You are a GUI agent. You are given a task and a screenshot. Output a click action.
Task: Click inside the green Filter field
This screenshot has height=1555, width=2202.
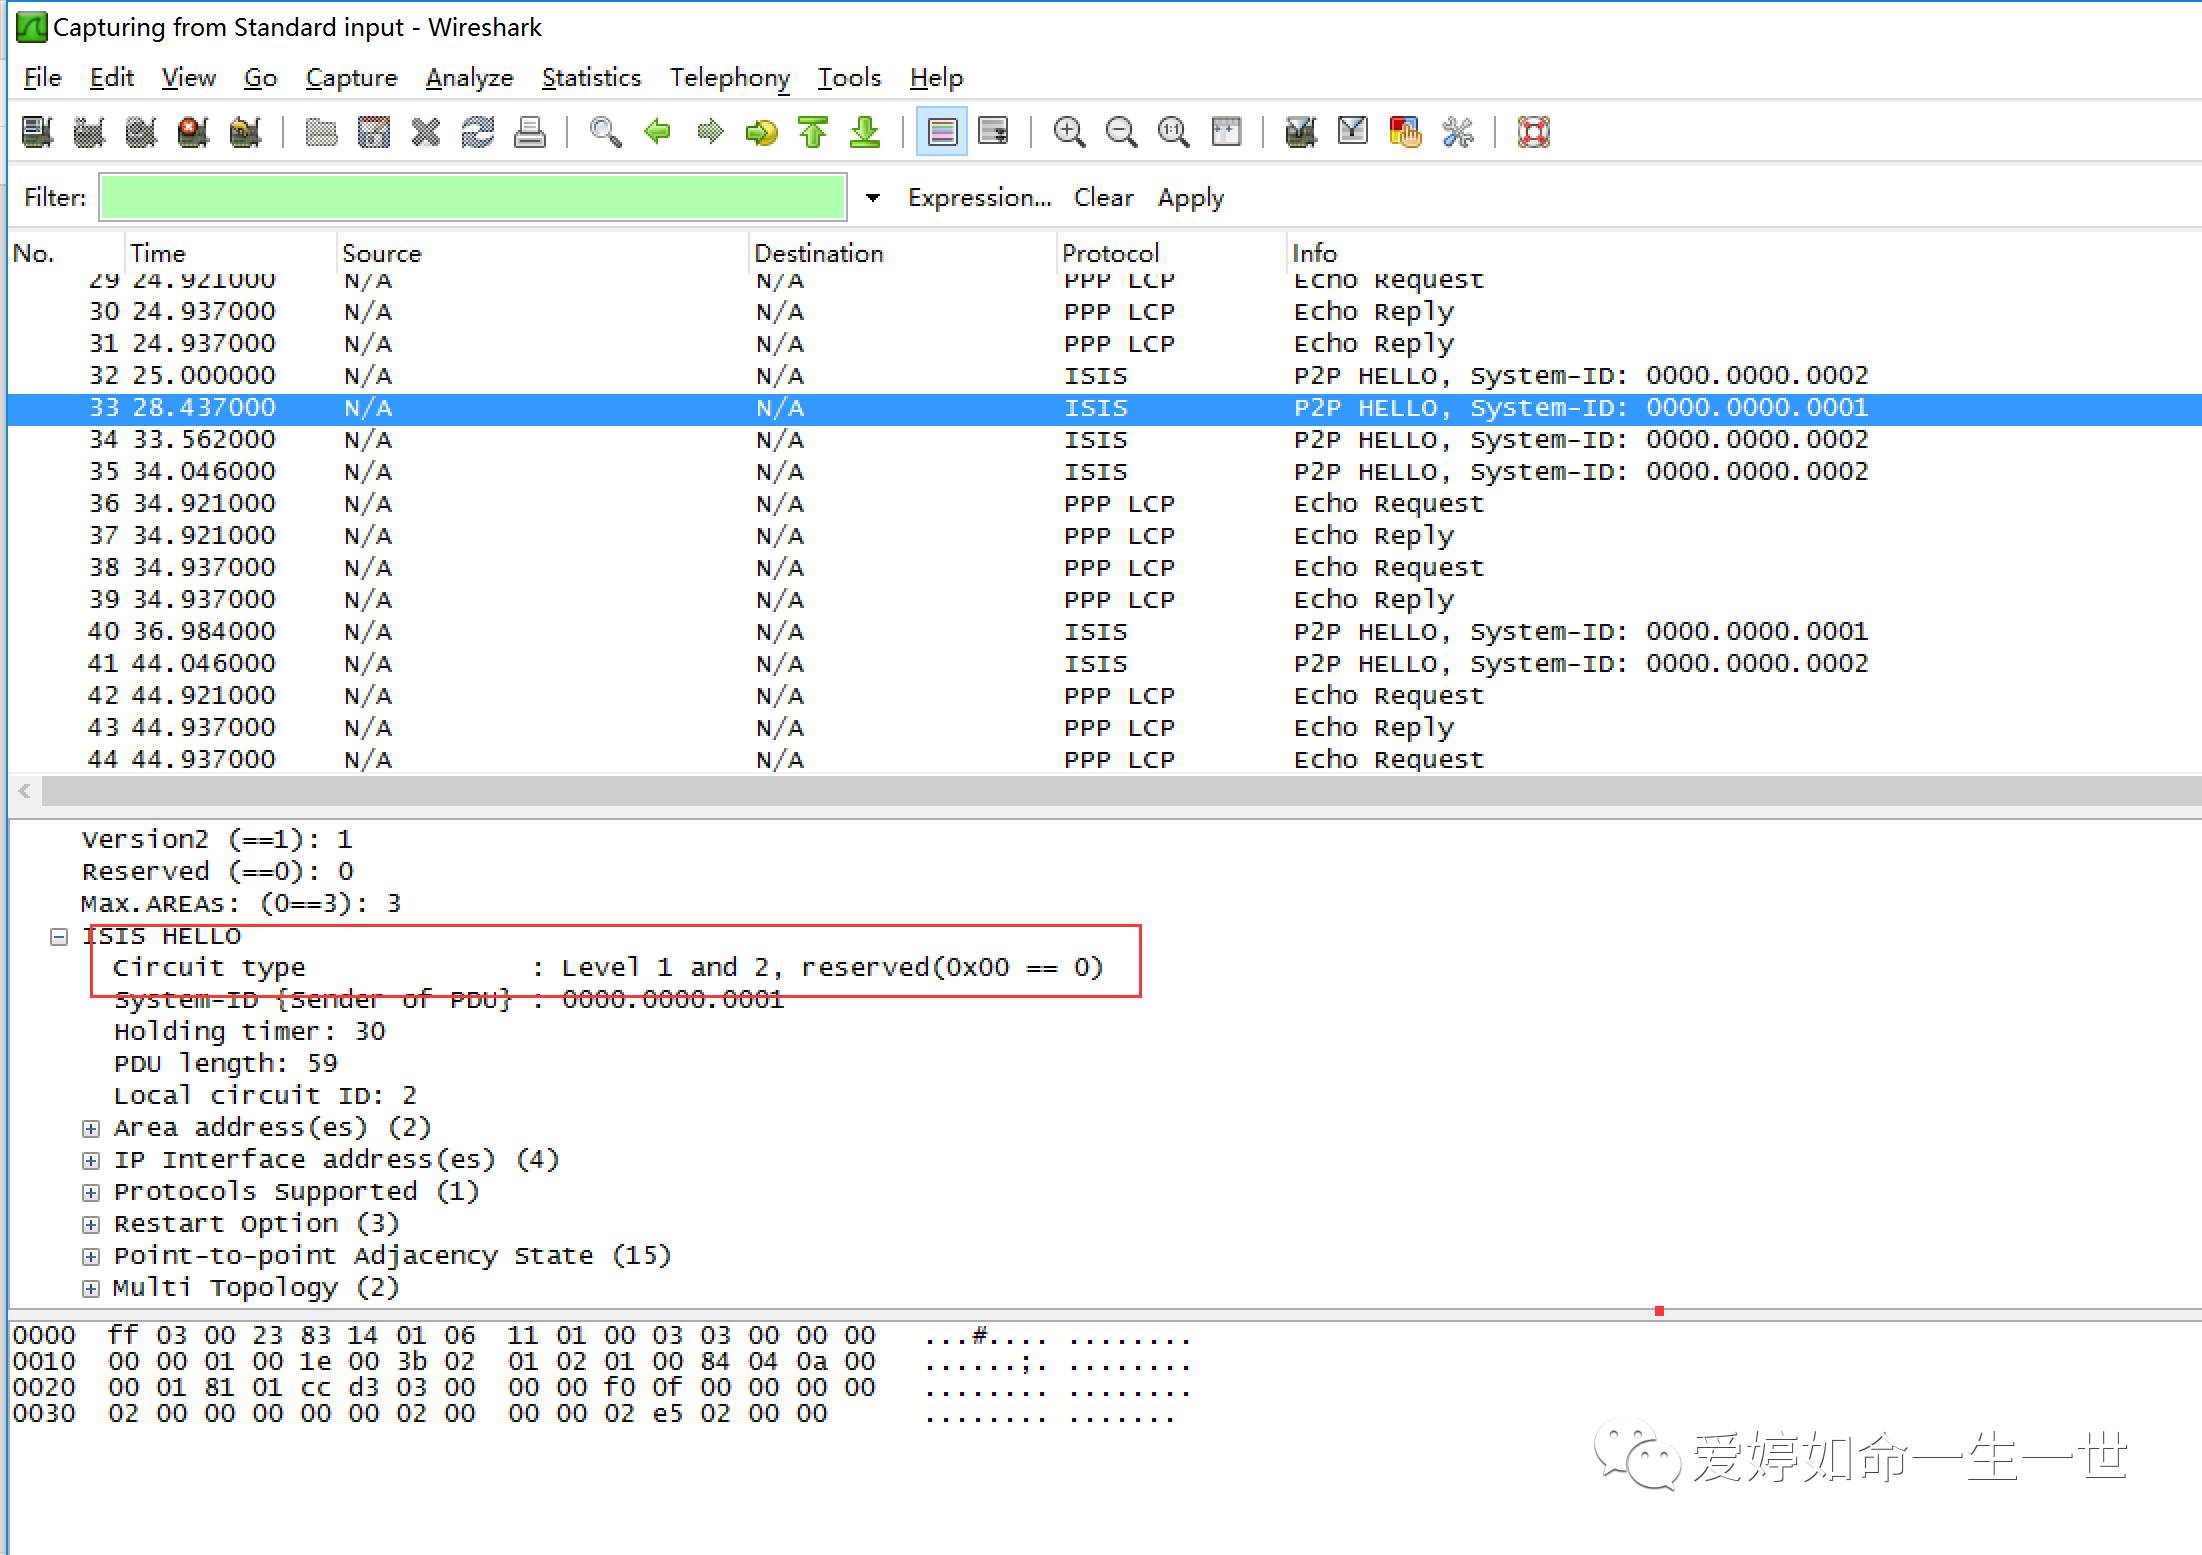coord(473,198)
